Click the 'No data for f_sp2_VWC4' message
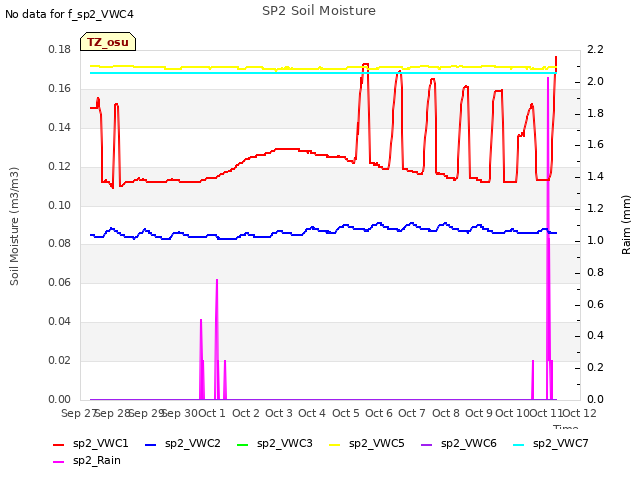This screenshot has width=640, height=480. pos(69,14)
